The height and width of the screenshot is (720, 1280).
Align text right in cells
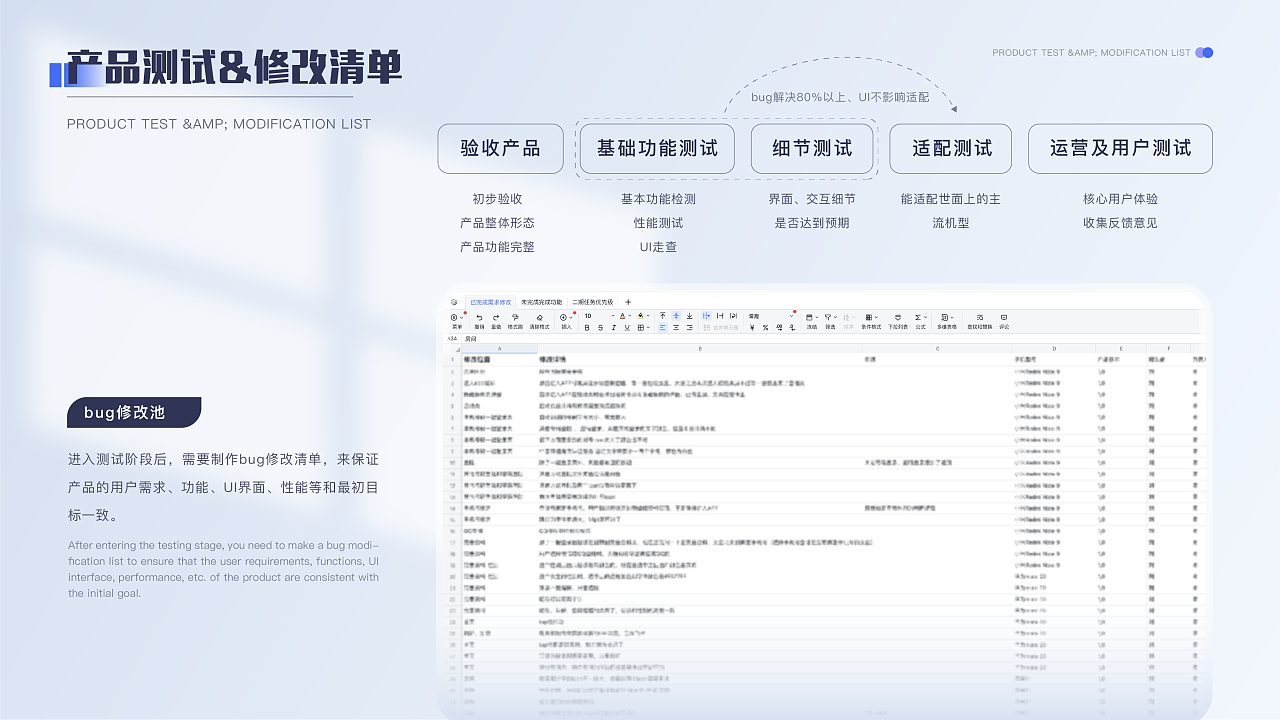coord(689,328)
